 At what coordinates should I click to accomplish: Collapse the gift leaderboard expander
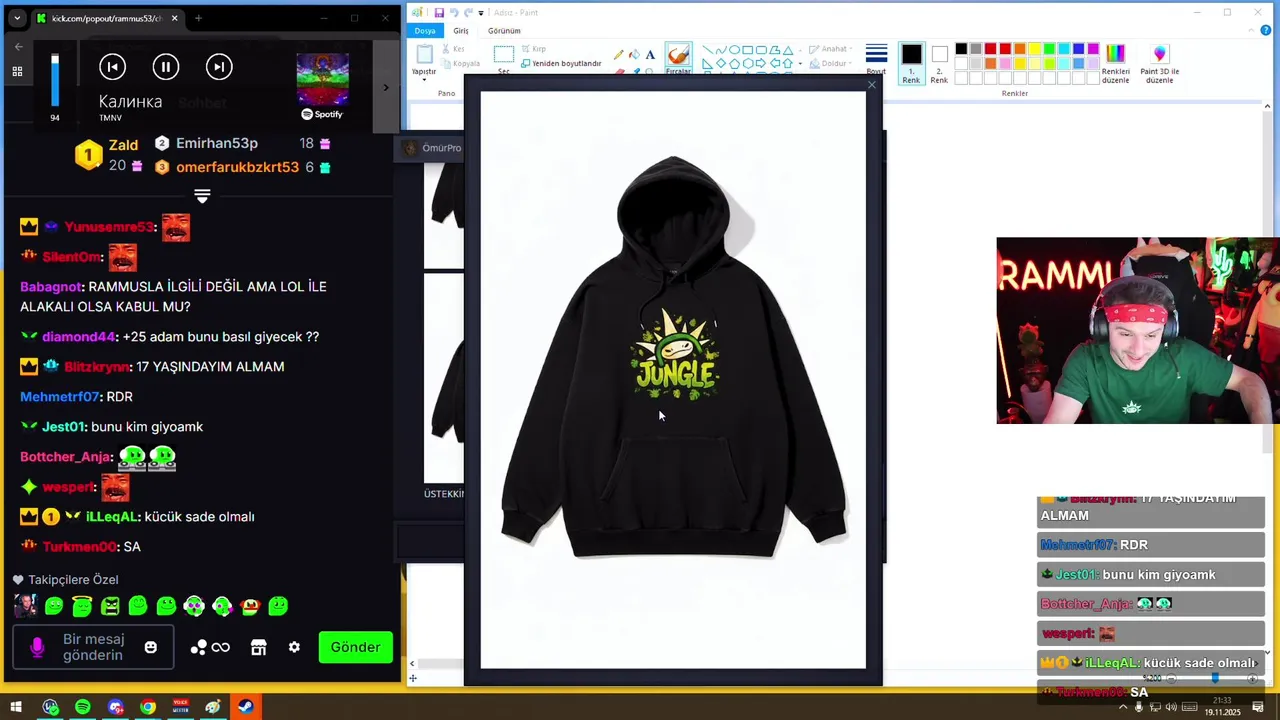click(202, 195)
